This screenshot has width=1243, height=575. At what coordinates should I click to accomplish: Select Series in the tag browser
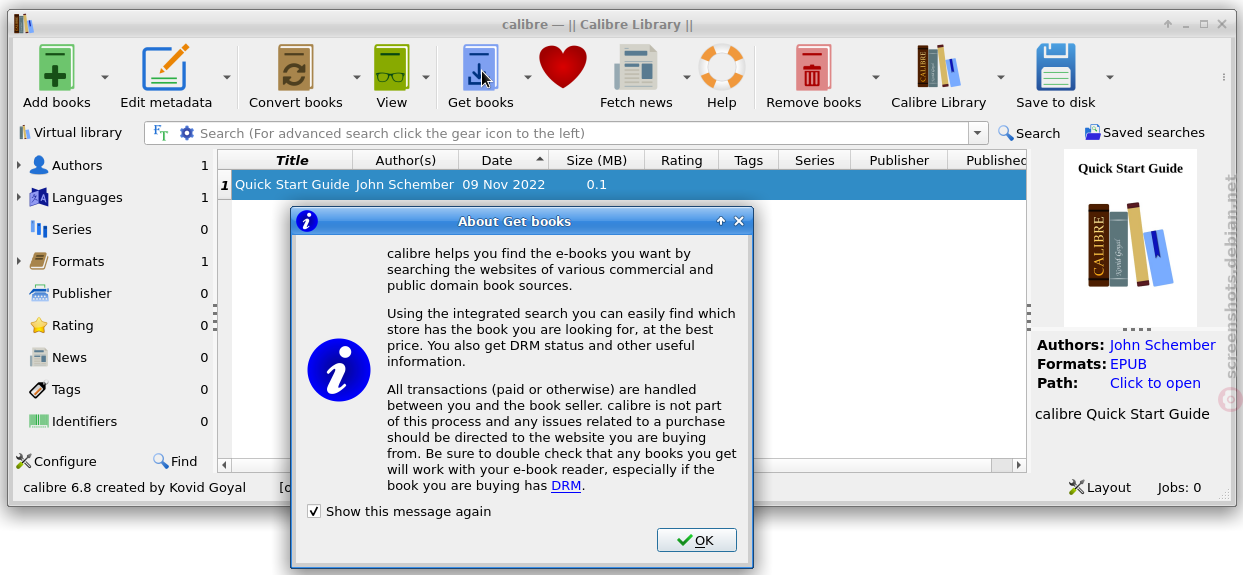(x=71, y=229)
